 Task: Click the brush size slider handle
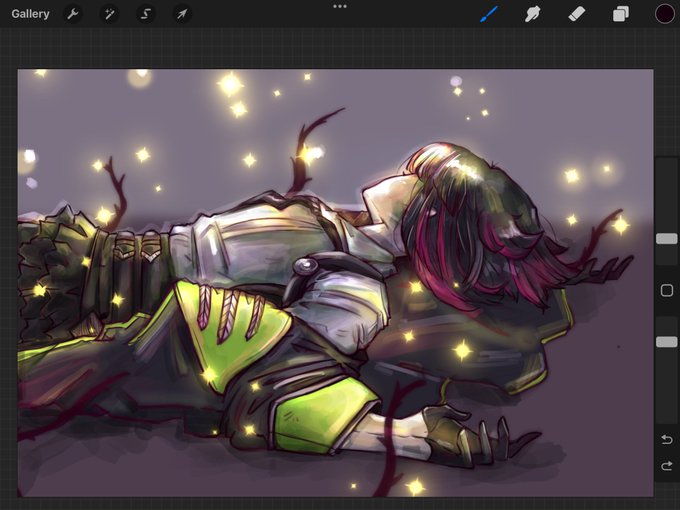tap(667, 239)
